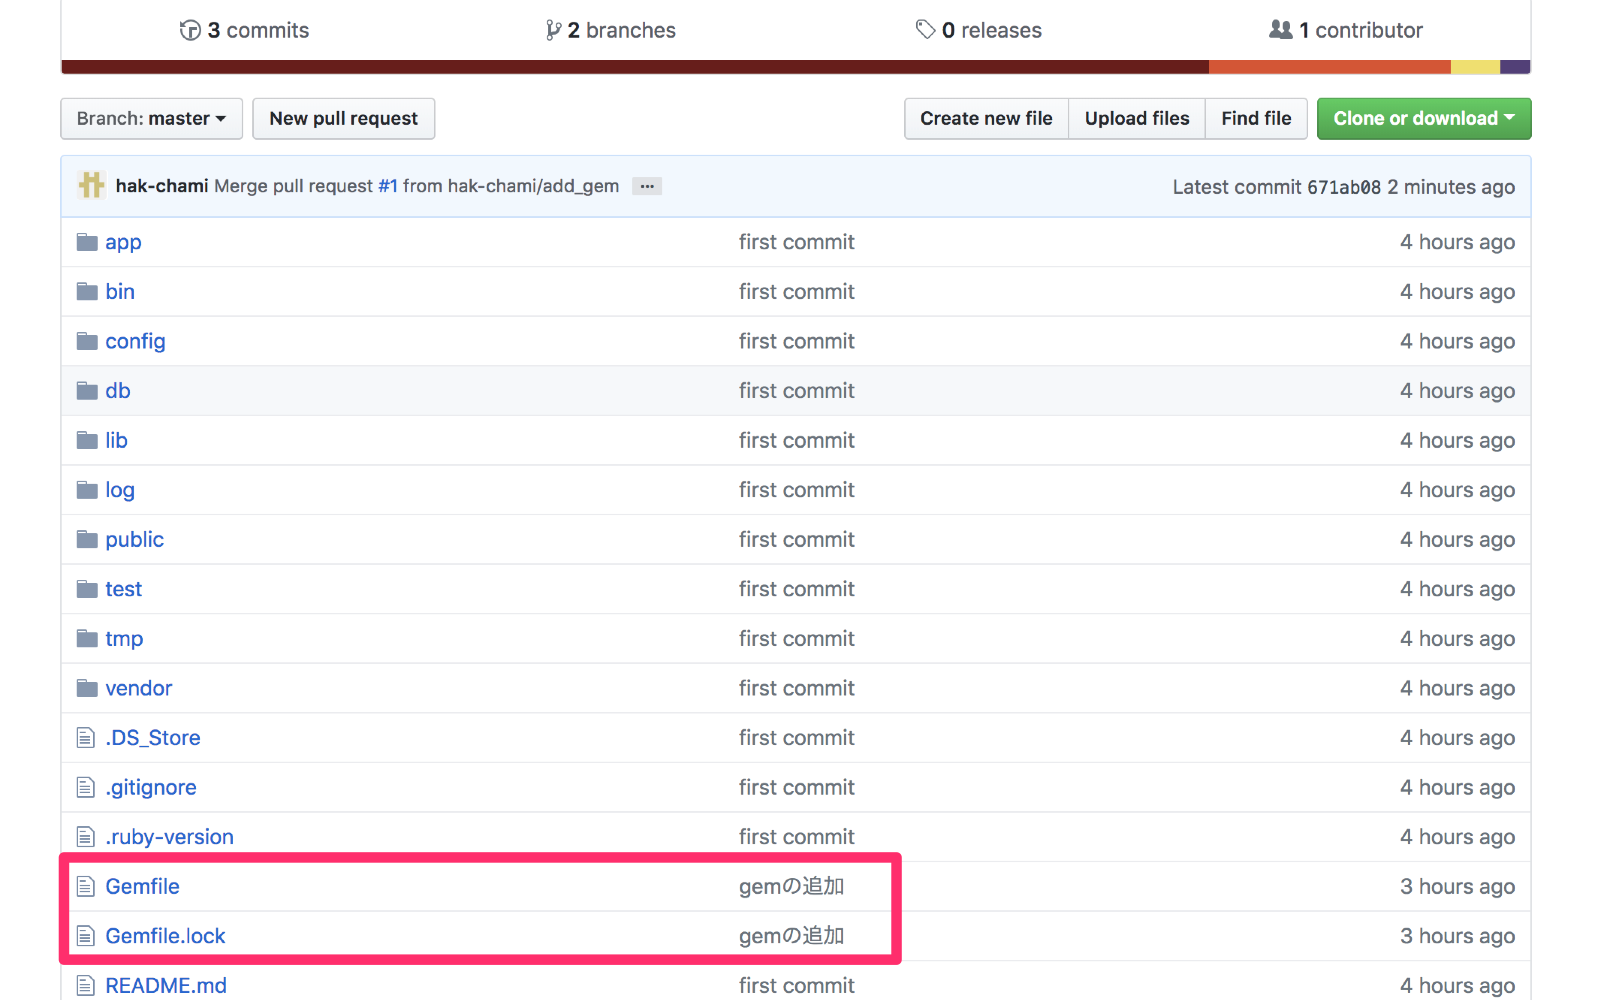Open the .gitignore file link

151,788
